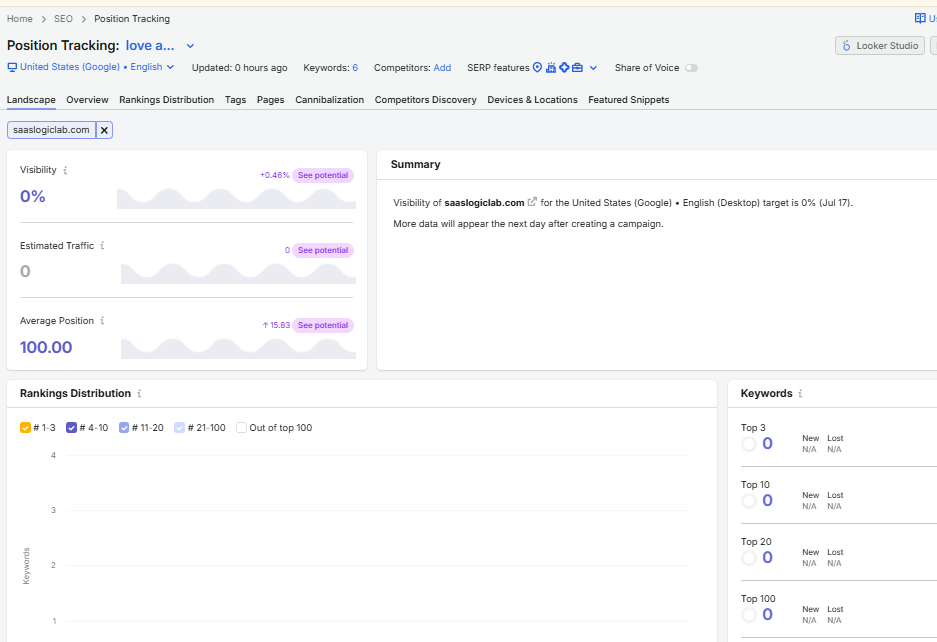937x642 pixels.
Task: Expand the SERP features dropdown arrow
Action: coord(593,68)
